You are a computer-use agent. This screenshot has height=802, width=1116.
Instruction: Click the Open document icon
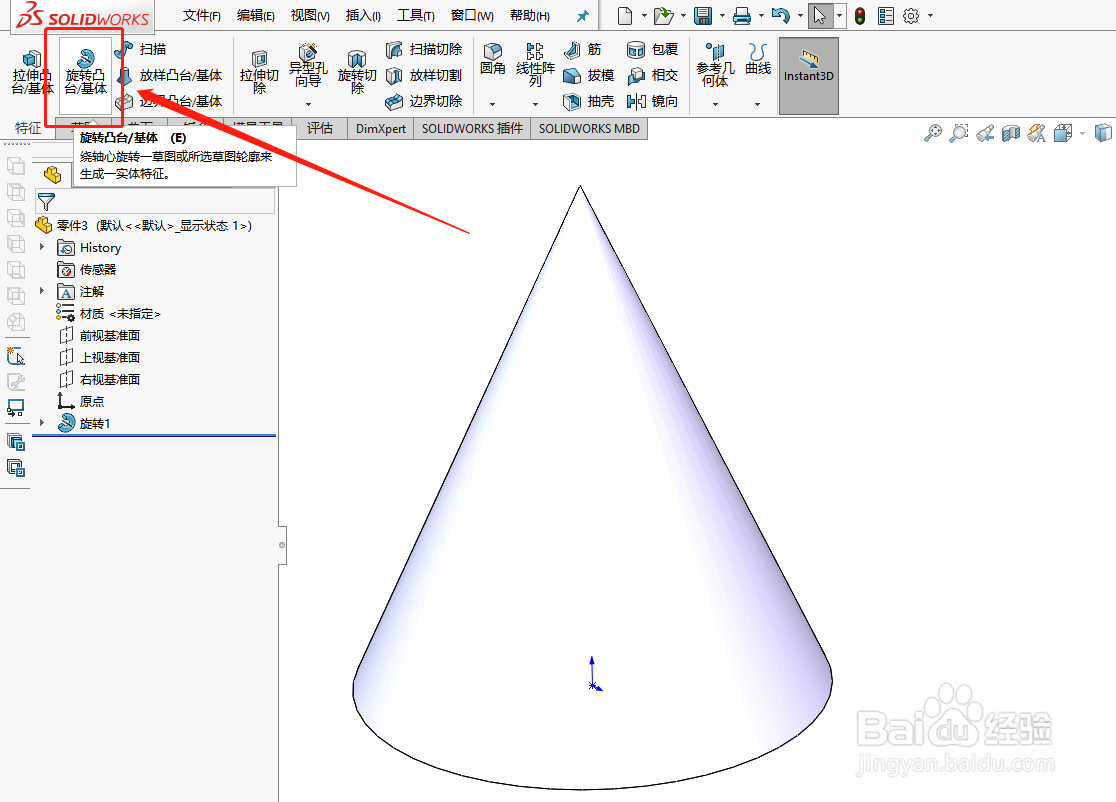(x=663, y=16)
